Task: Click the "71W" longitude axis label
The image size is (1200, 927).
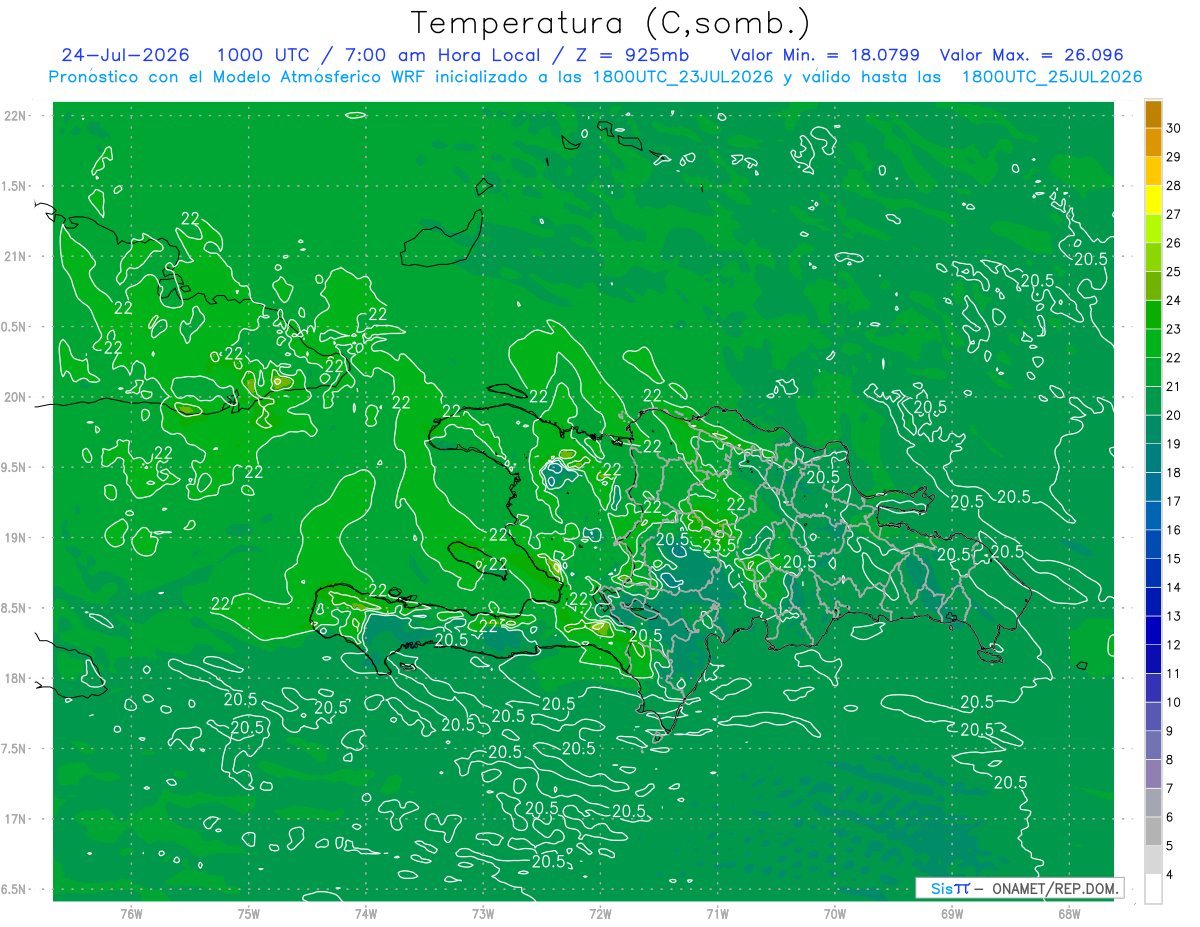Action: [717, 912]
